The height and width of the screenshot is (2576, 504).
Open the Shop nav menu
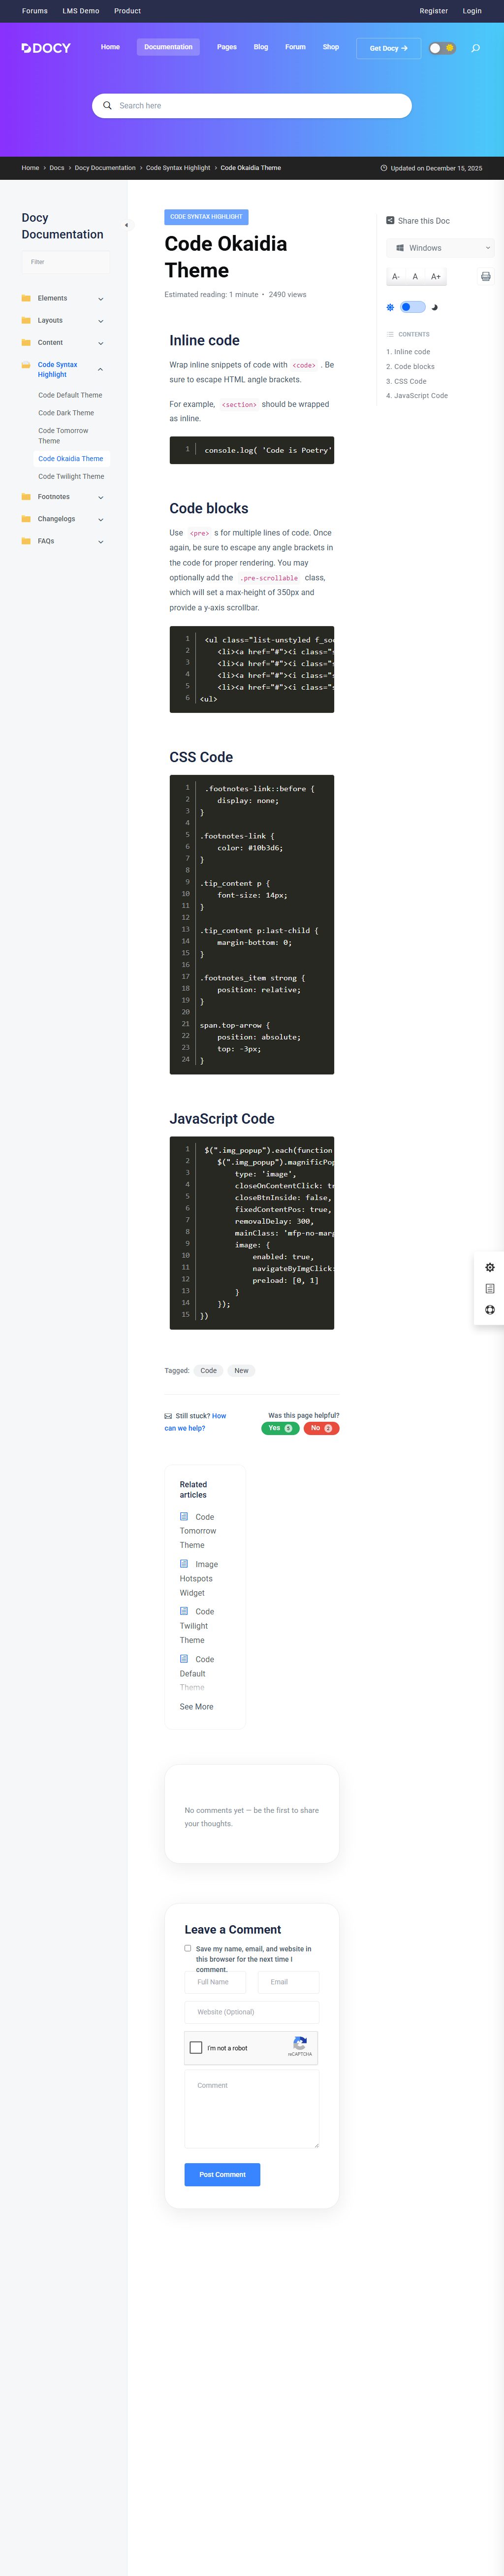click(x=331, y=47)
